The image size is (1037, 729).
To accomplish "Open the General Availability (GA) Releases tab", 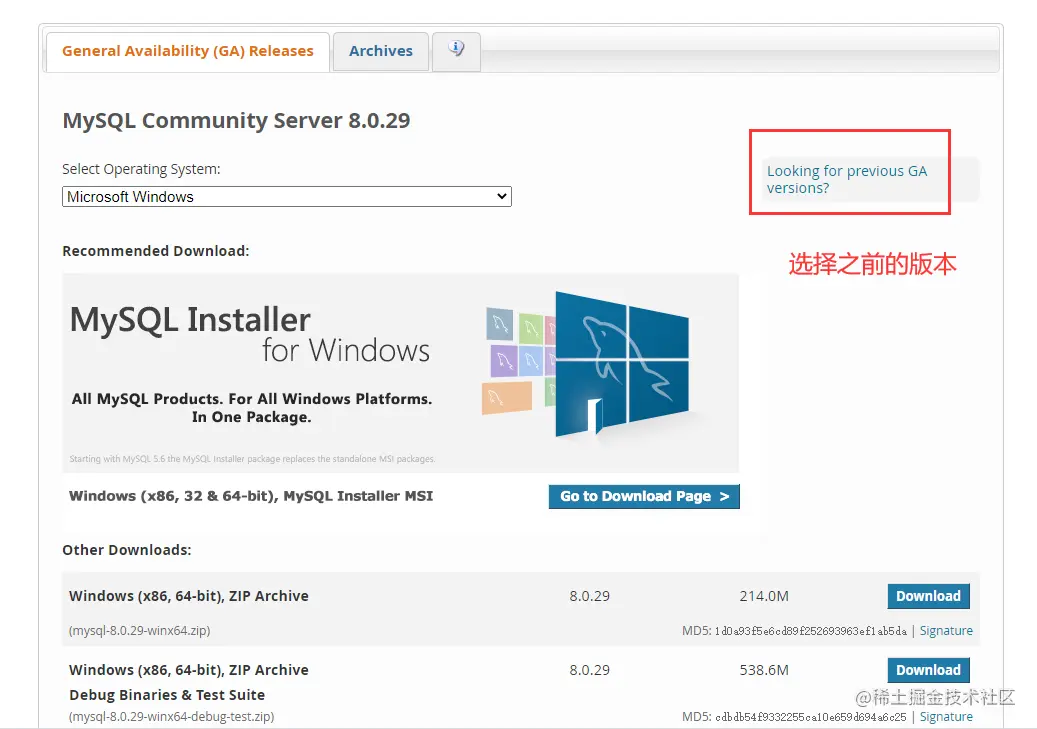I will pyautogui.click(x=188, y=52).
